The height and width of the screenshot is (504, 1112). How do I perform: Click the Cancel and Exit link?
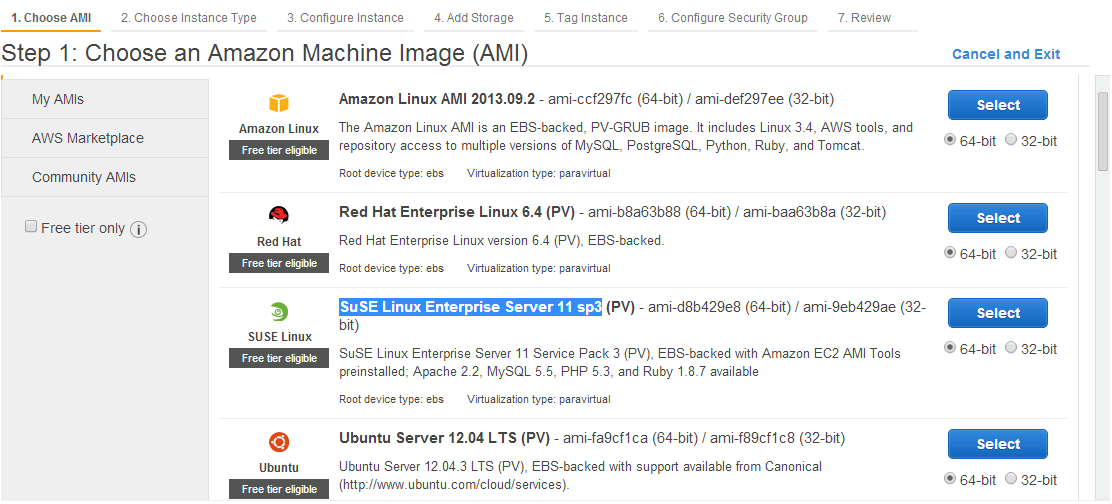pyautogui.click(x=1006, y=55)
